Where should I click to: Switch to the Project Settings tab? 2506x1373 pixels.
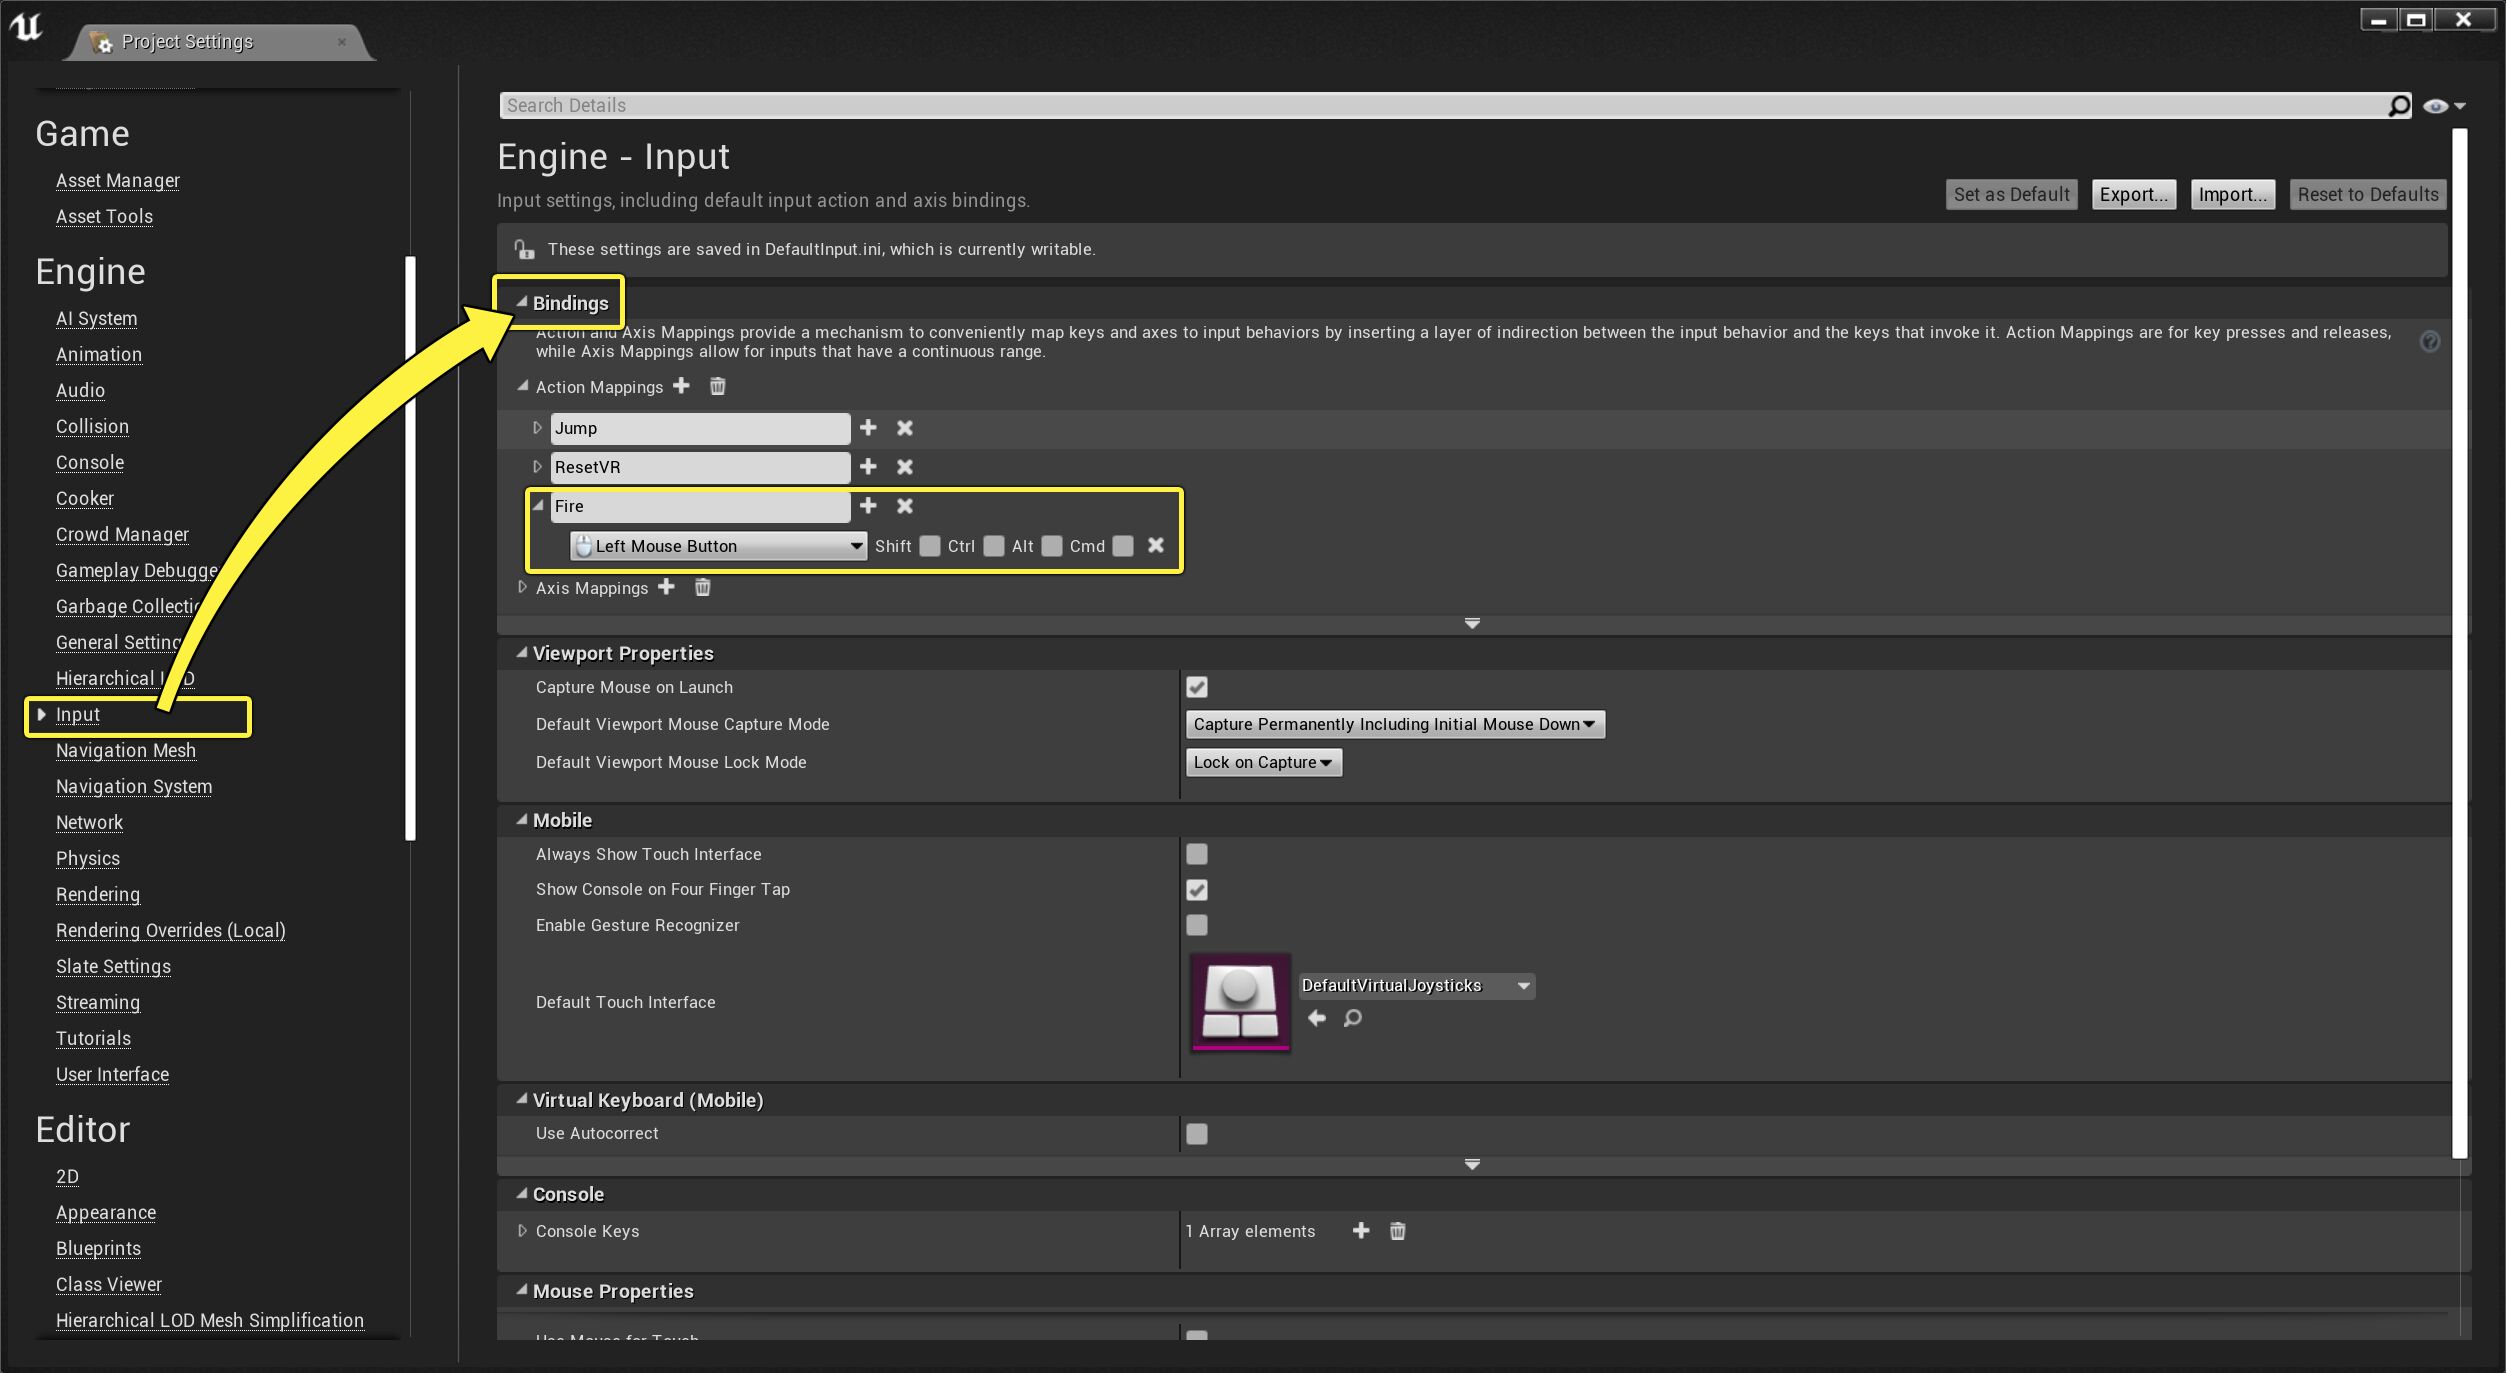[x=187, y=41]
